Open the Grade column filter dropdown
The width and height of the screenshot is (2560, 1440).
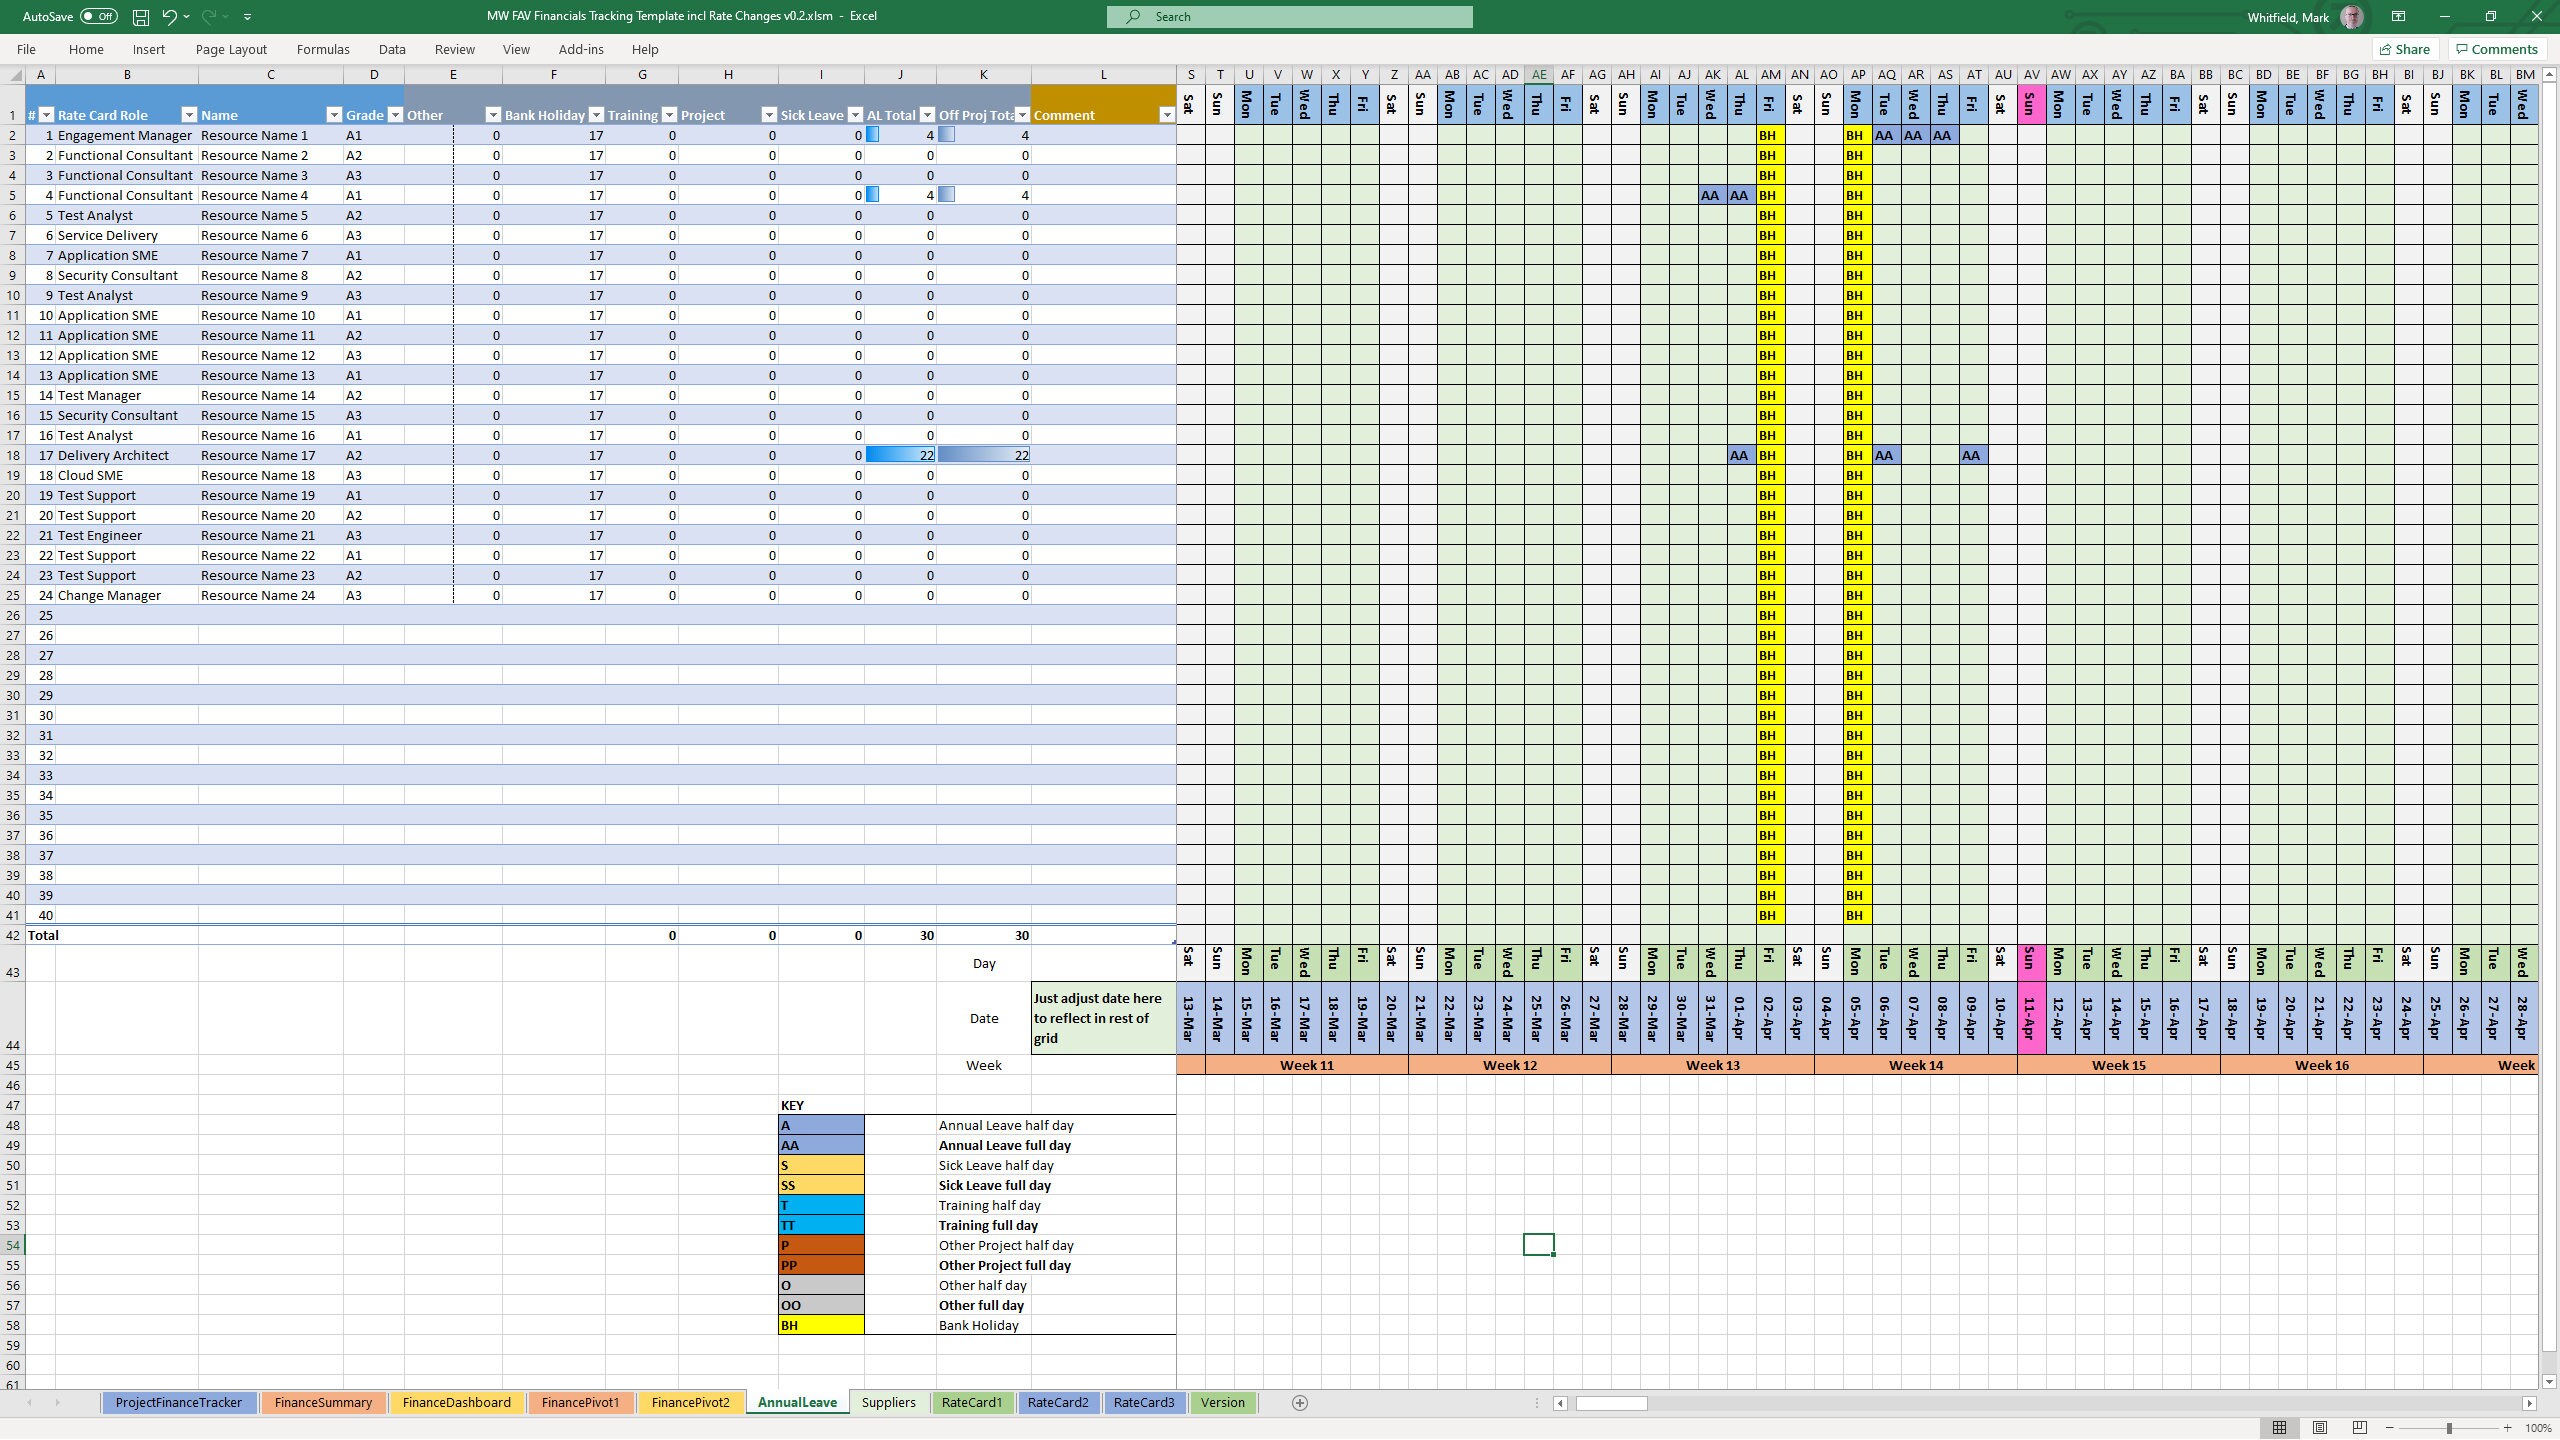[x=395, y=114]
